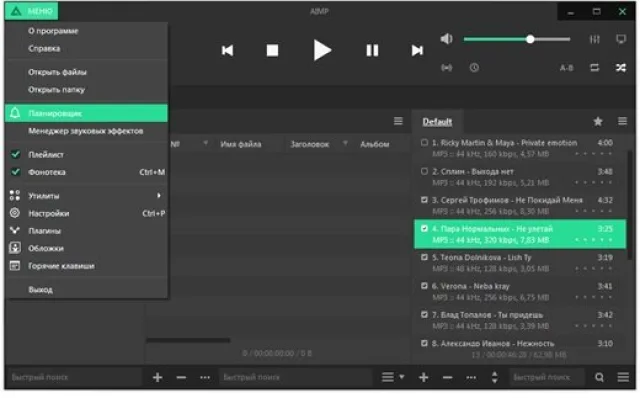Select track Verona - Neba kray
Screen dimensions: 640x398
click(520, 291)
